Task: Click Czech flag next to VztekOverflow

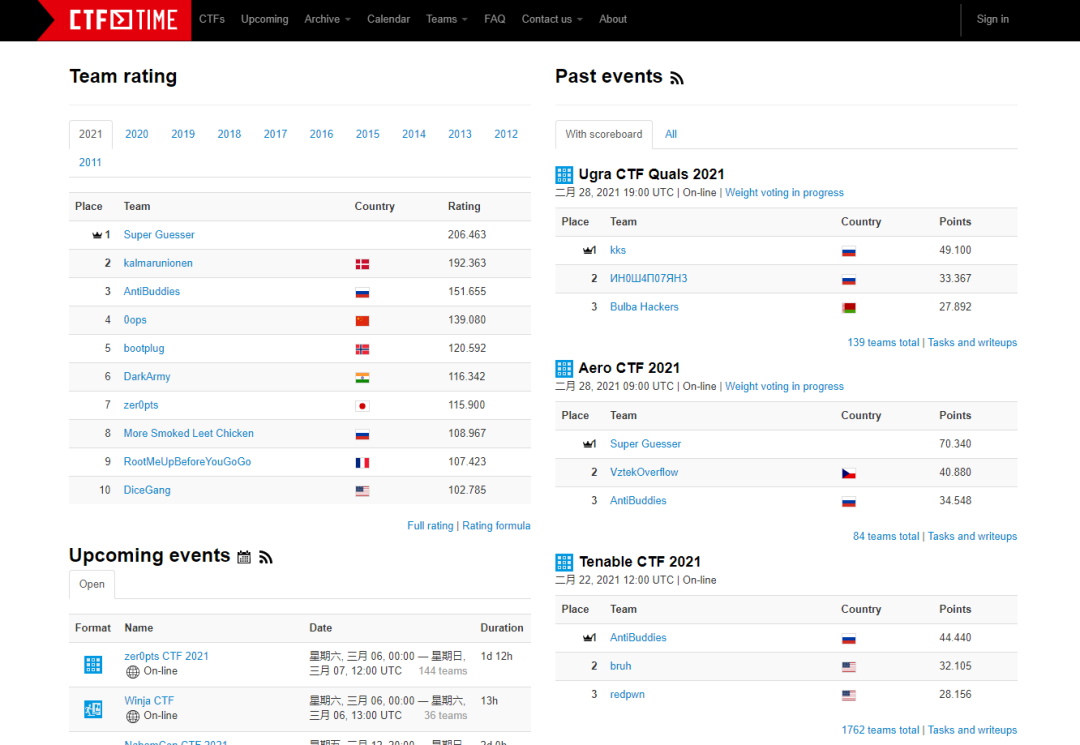Action: click(849, 473)
